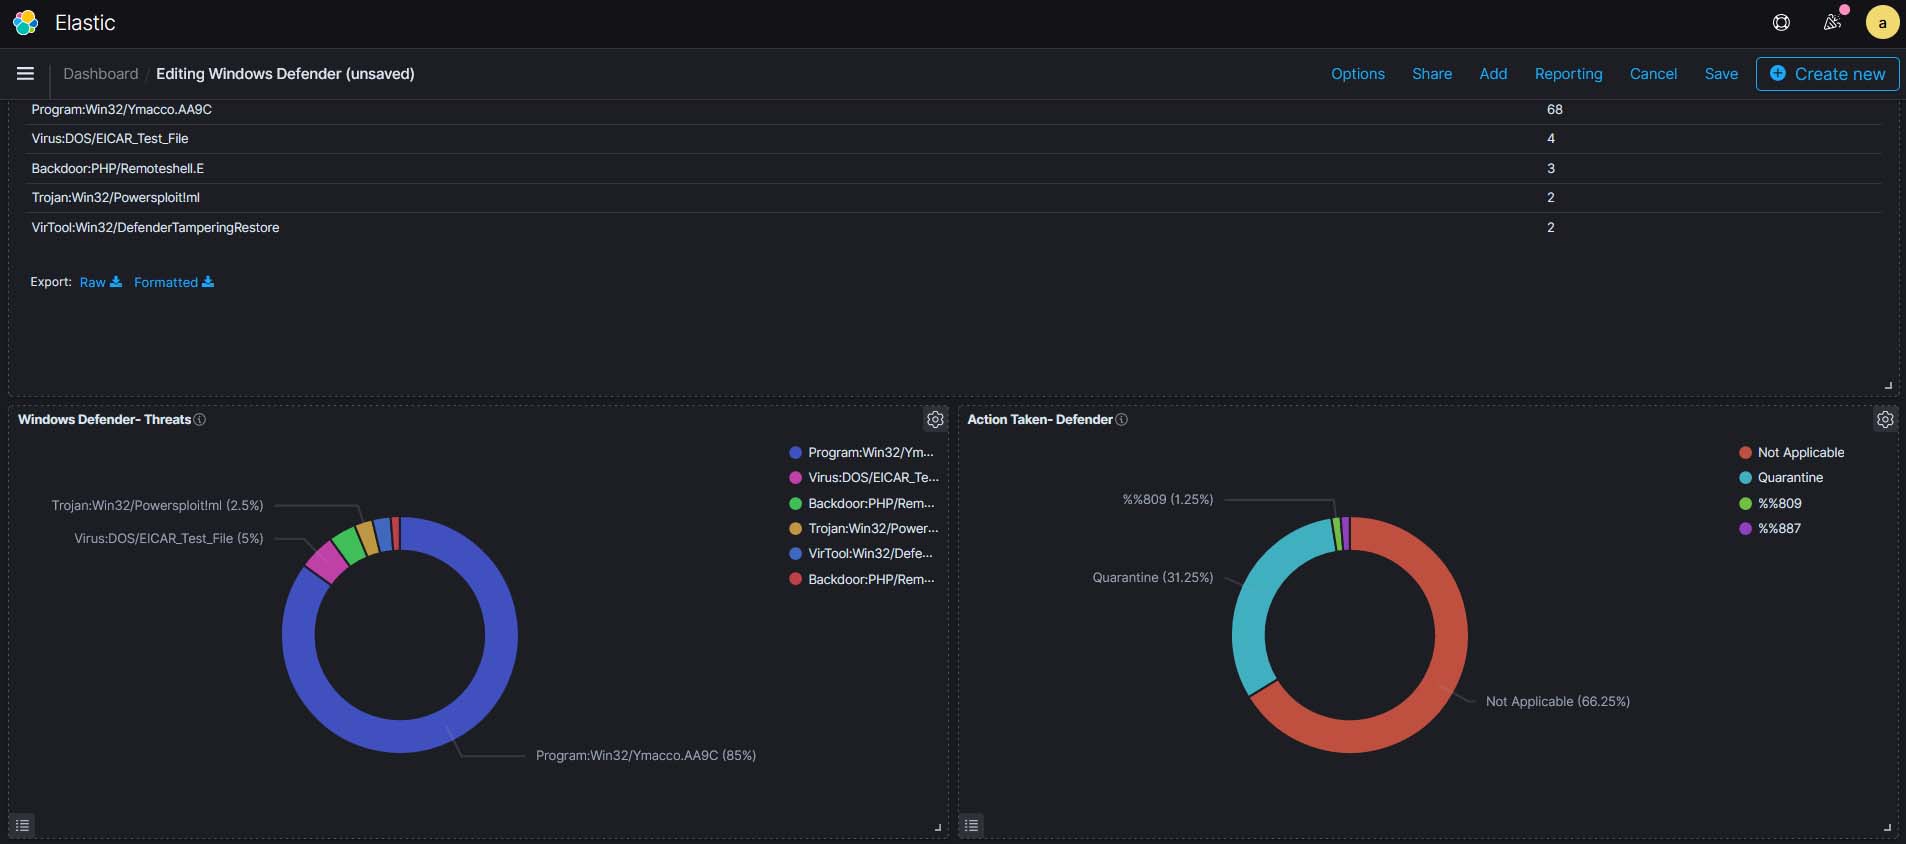This screenshot has width=1906, height=844.
Task: Click Quarantine legend color dot
Action: pos(1745,478)
